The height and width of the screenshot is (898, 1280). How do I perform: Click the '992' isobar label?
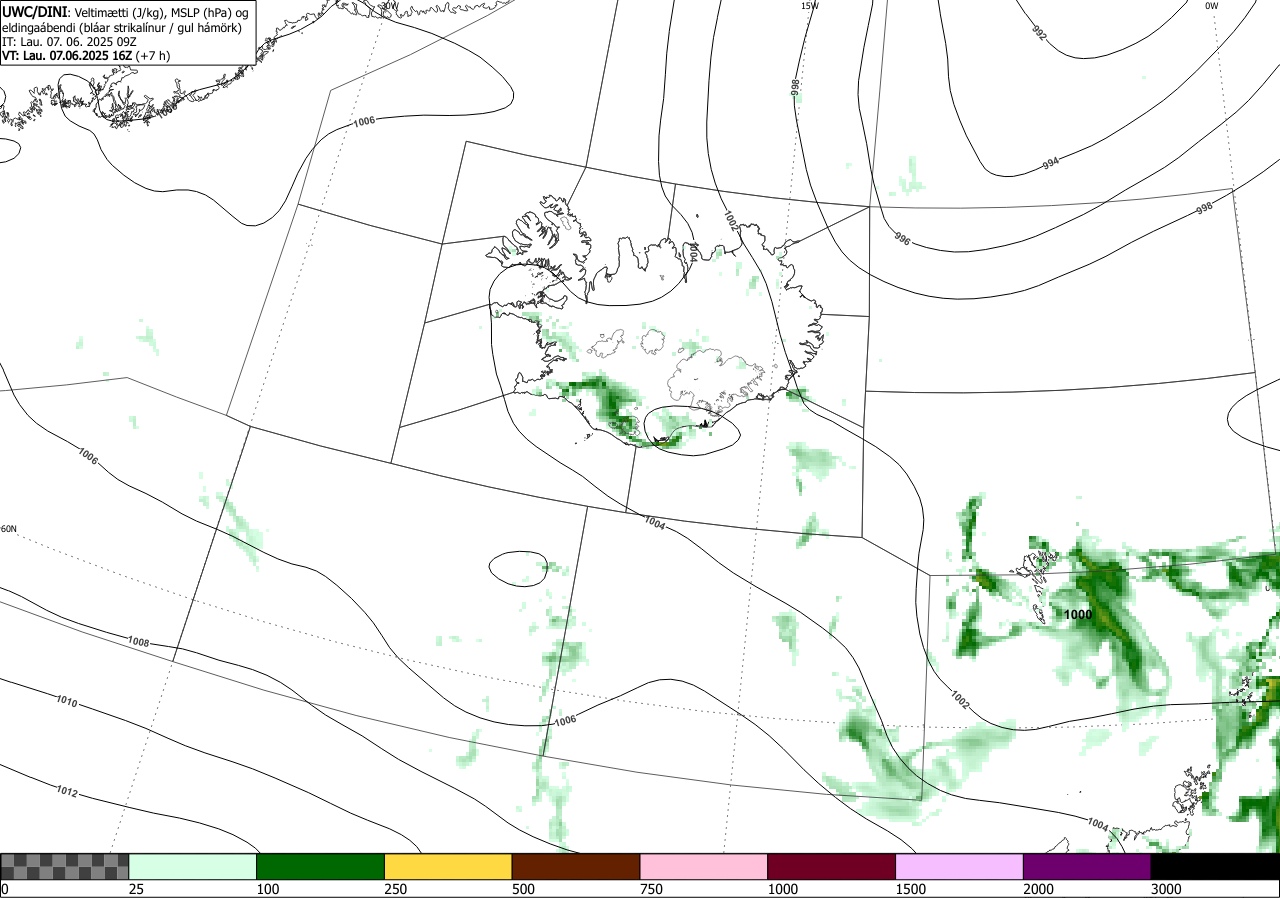pos(1039,35)
